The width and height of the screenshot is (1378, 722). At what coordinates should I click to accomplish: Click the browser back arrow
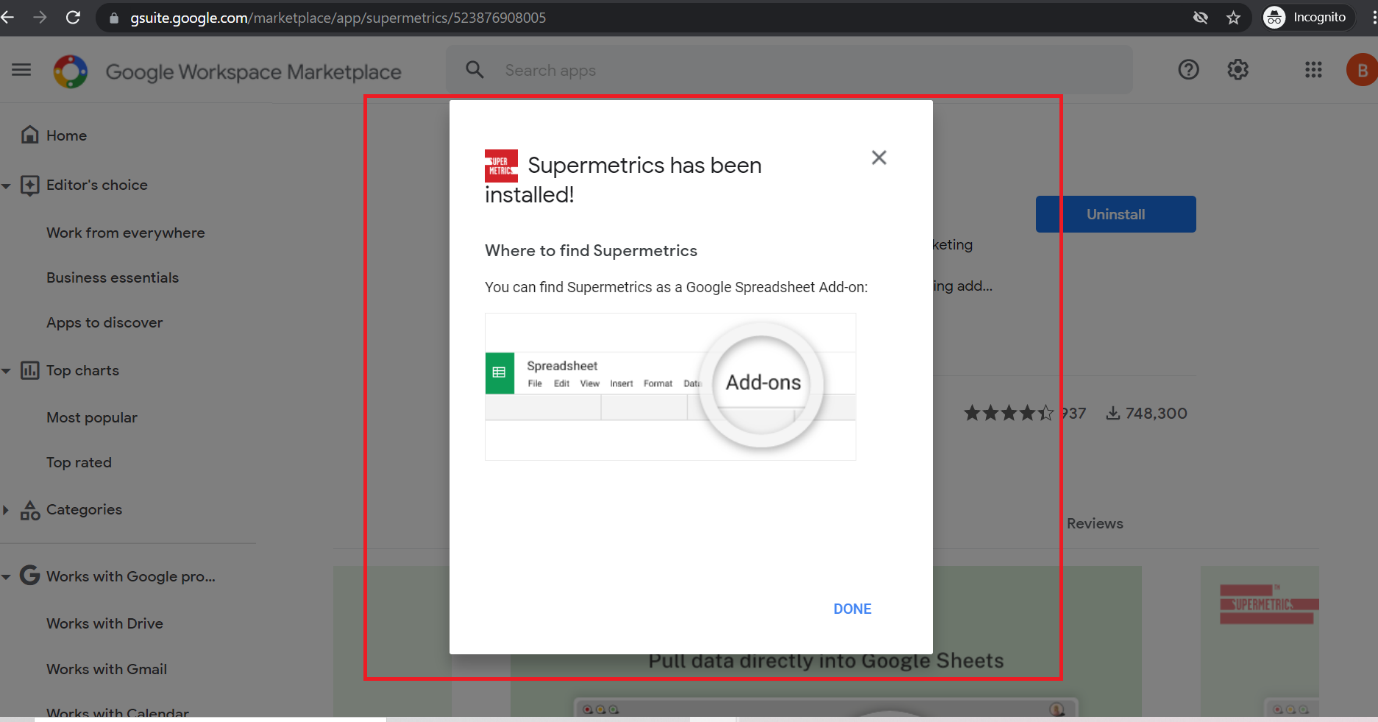pyautogui.click(x=8, y=17)
